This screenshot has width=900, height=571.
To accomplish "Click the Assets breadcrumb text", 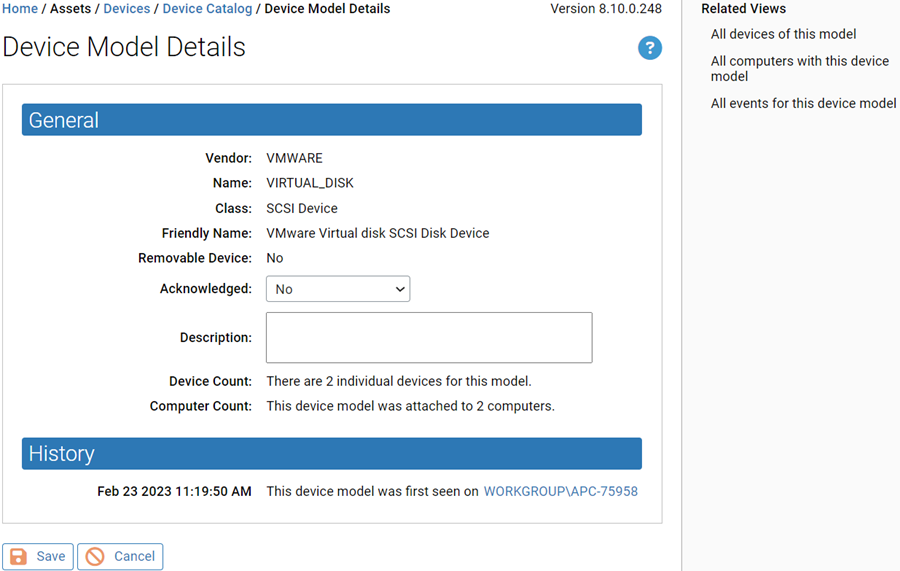I will click(x=71, y=9).
